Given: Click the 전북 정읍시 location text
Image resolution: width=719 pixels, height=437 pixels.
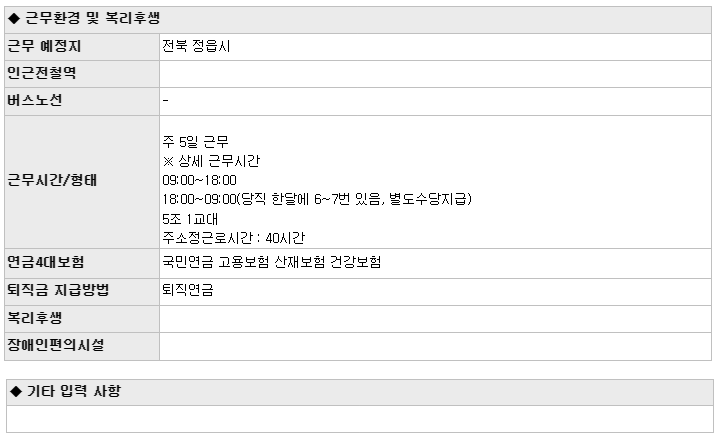Looking at the screenshot, I should tap(196, 46).
